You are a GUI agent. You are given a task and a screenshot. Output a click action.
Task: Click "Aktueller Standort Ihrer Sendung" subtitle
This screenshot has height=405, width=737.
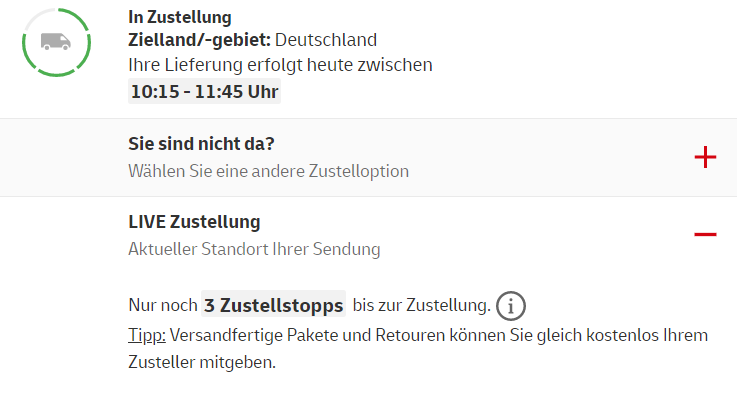pos(254,248)
